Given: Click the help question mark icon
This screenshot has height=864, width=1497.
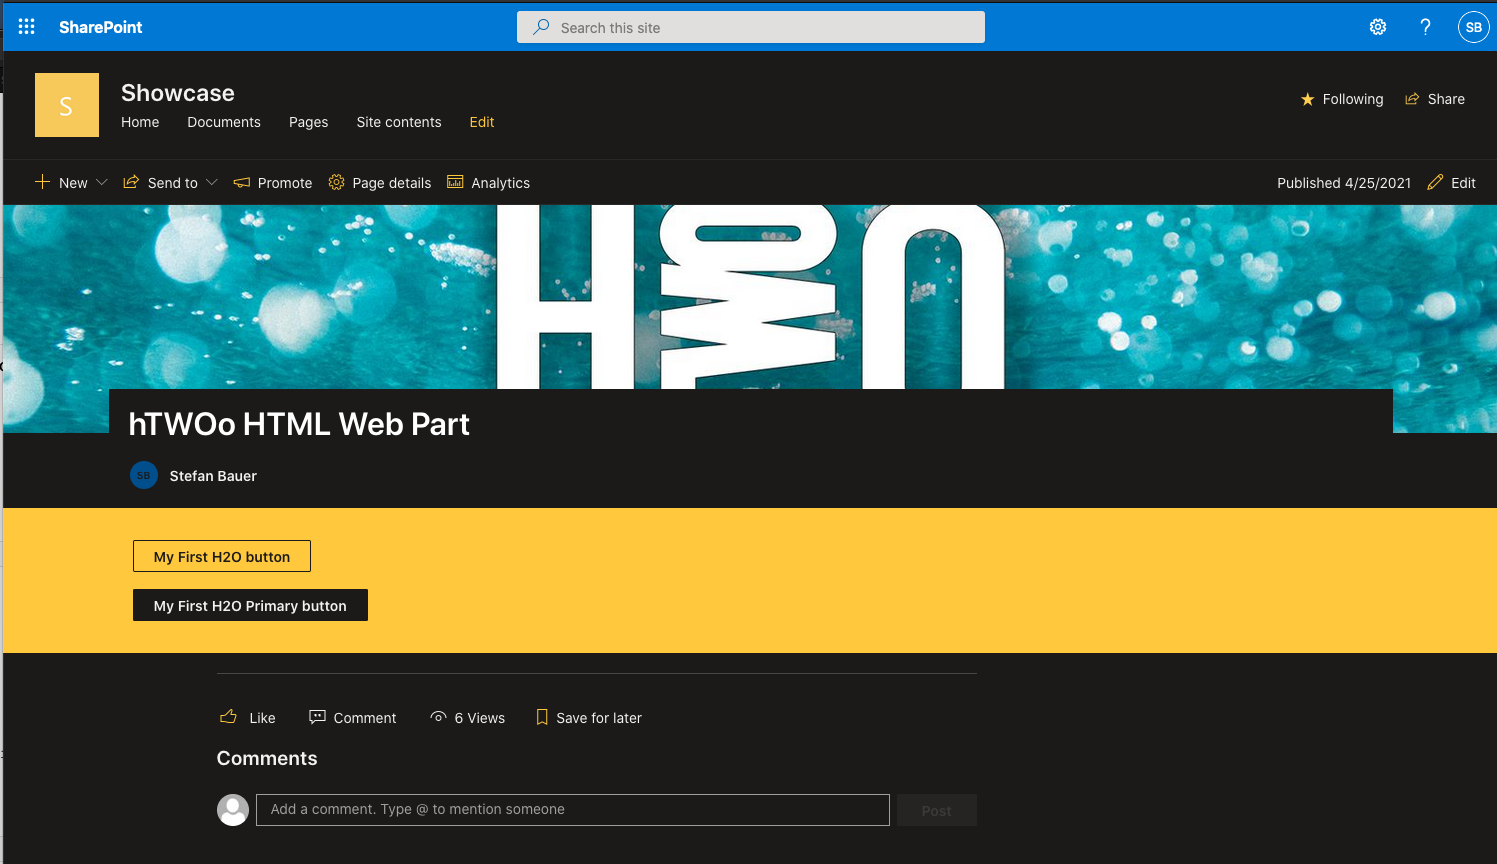Looking at the screenshot, I should (x=1425, y=27).
